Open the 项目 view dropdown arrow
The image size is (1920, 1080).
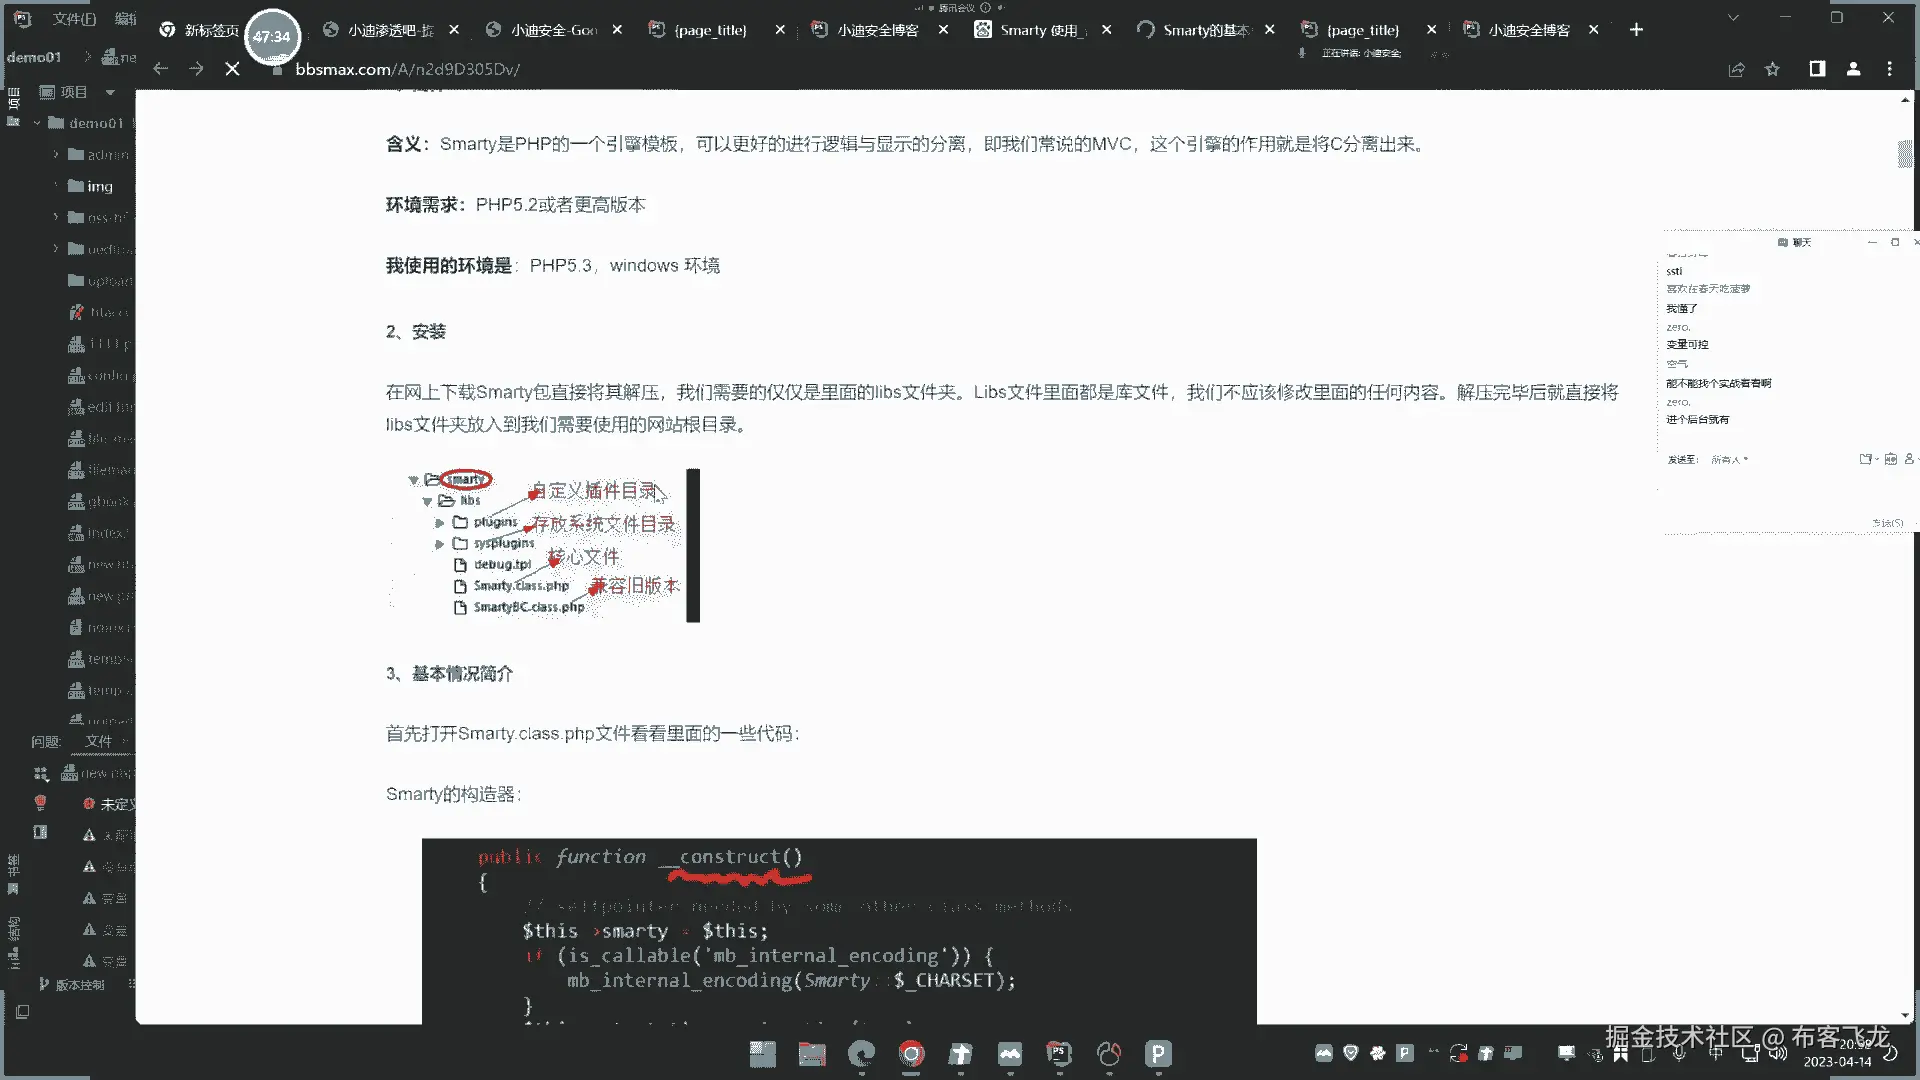(110, 92)
